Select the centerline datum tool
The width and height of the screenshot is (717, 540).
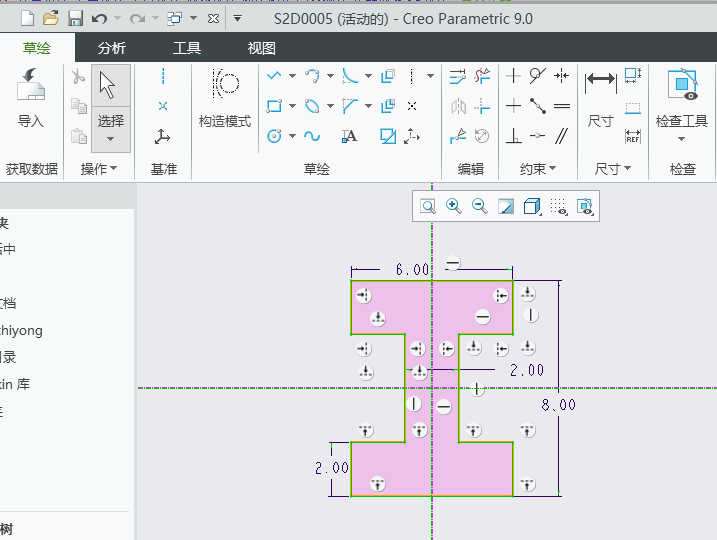point(163,76)
